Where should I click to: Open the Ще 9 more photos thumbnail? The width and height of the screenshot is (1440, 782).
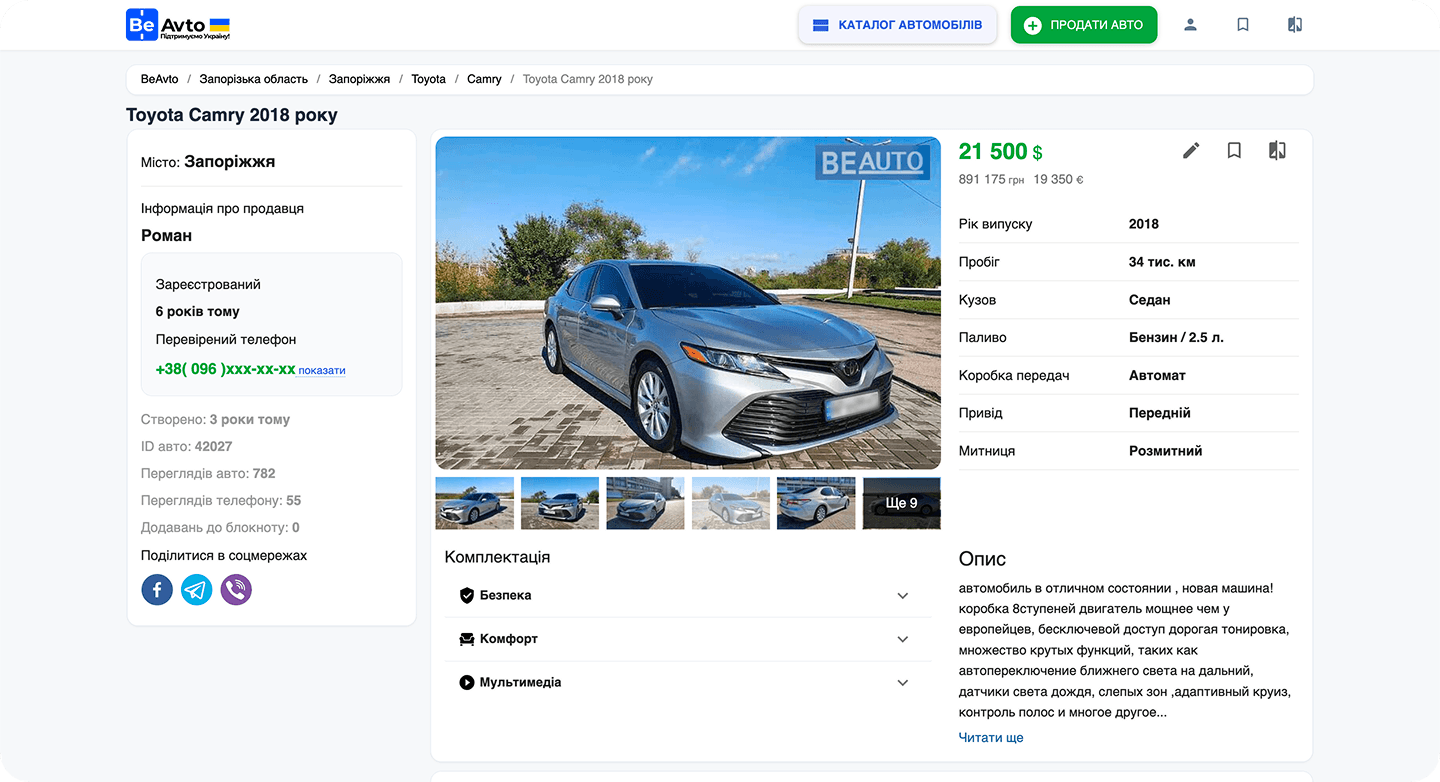[902, 503]
